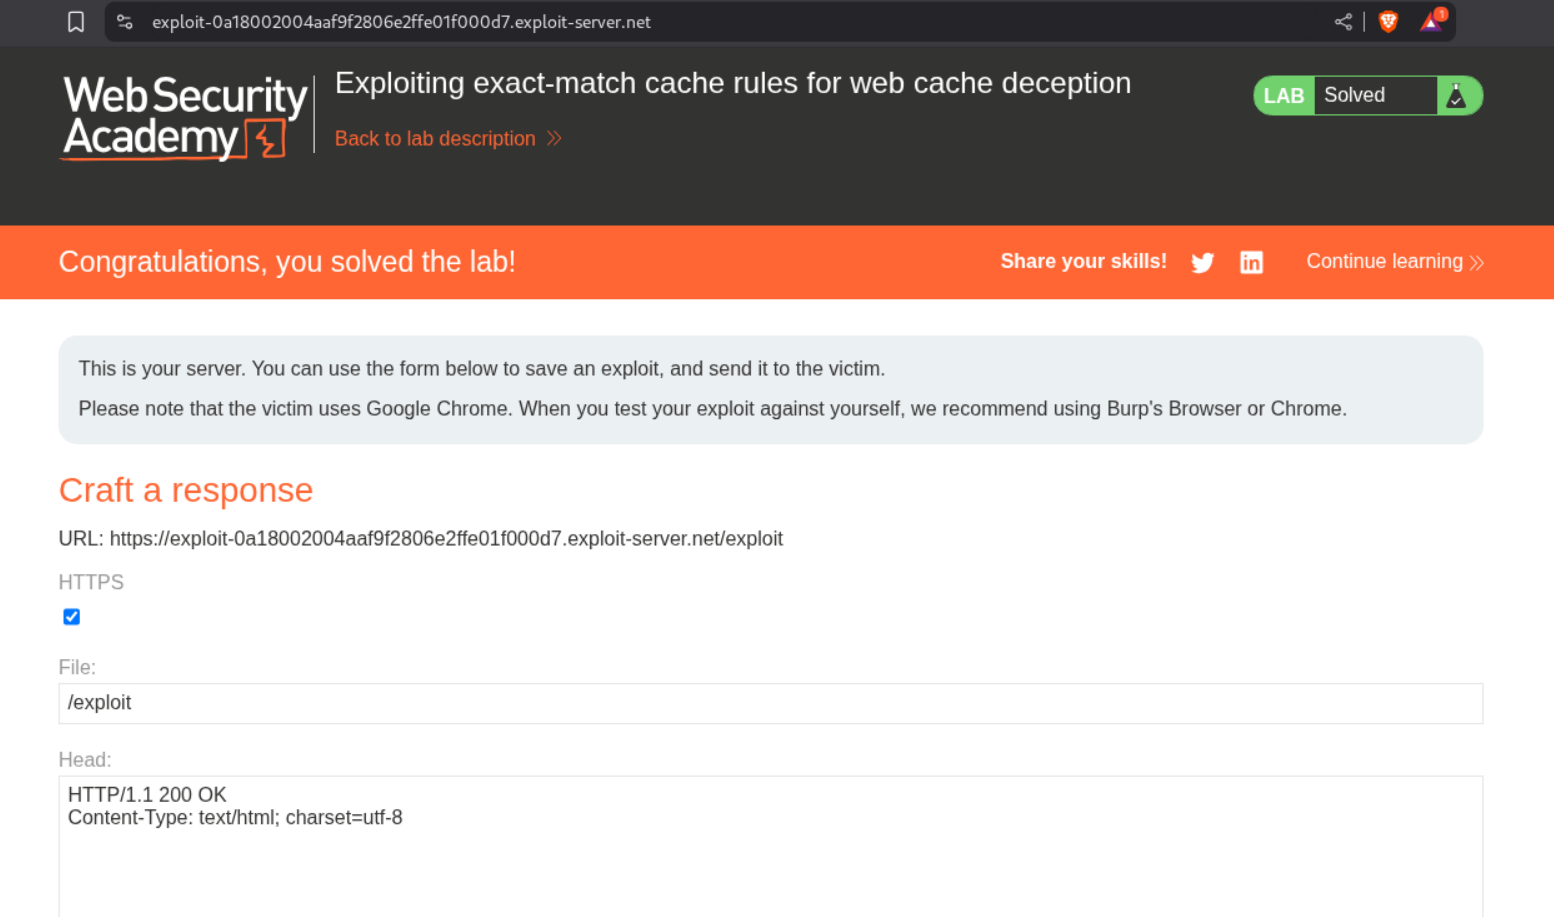Click the lab flask icon
The width and height of the screenshot is (1554, 917).
tap(1457, 96)
